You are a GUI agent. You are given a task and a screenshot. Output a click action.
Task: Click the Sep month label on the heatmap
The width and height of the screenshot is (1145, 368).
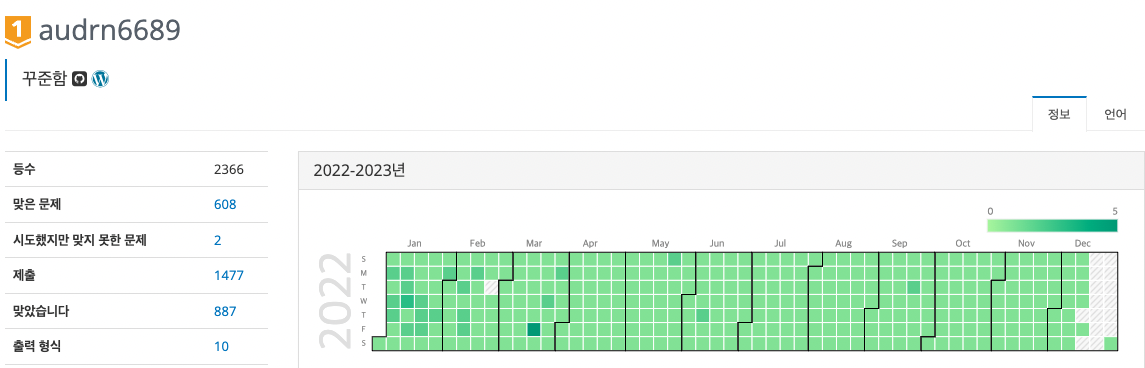[900, 243]
